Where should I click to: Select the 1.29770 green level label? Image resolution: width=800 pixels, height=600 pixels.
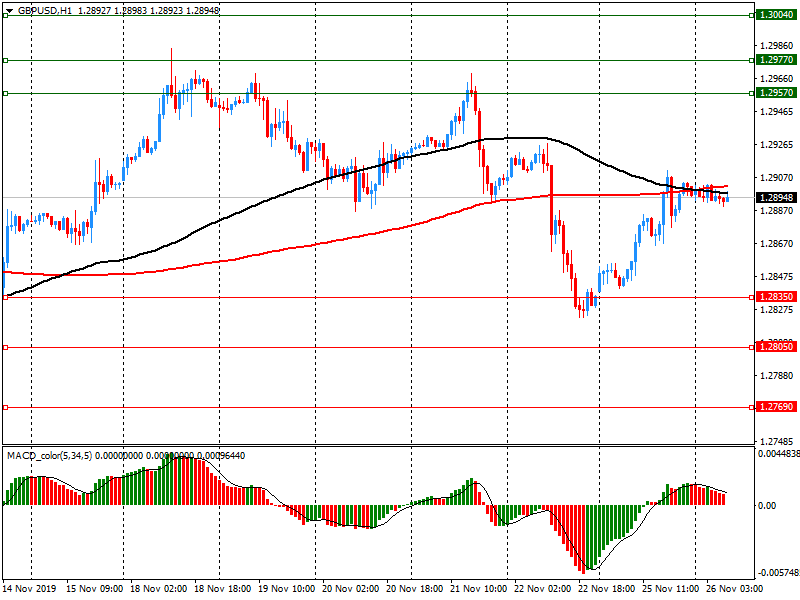(x=776, y=60)
